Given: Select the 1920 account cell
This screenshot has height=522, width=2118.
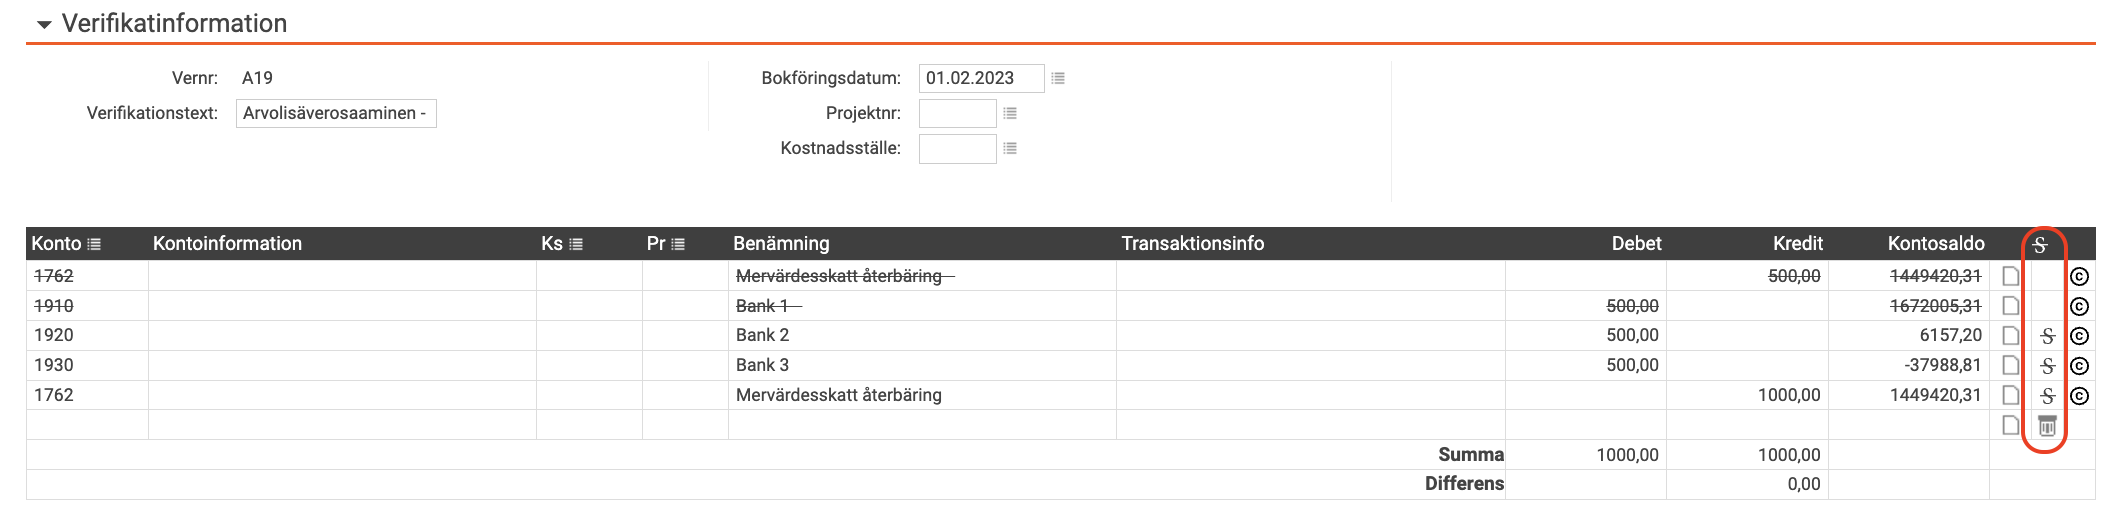Looking at the screenshot, I should 88,336.
